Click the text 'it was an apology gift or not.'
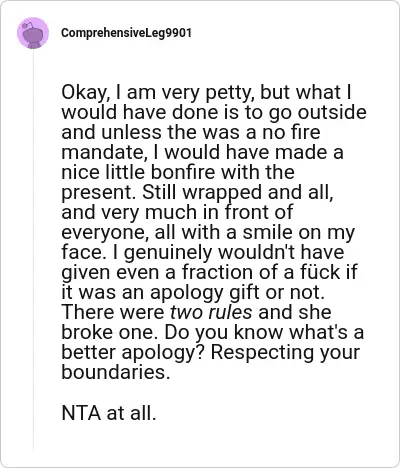Image resolution: width=400 pixels, height=468 pixels. [193, 293]
